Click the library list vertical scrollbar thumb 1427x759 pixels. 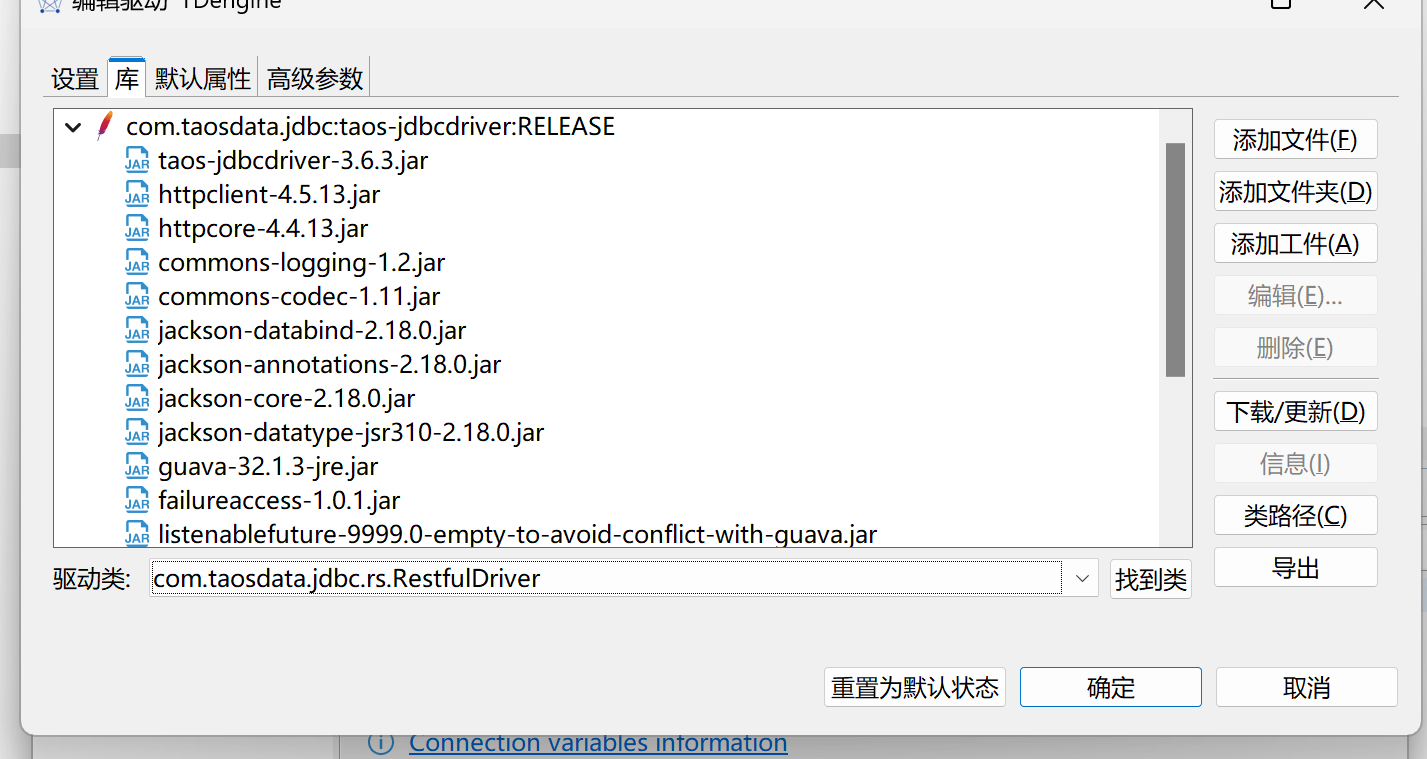coord(1175,260)
